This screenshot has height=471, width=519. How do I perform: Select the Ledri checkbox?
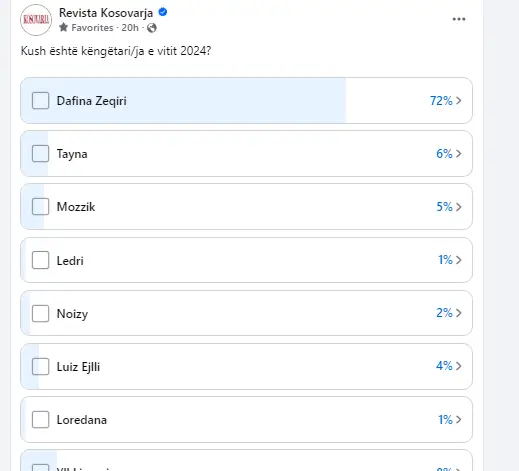[40, 260]
